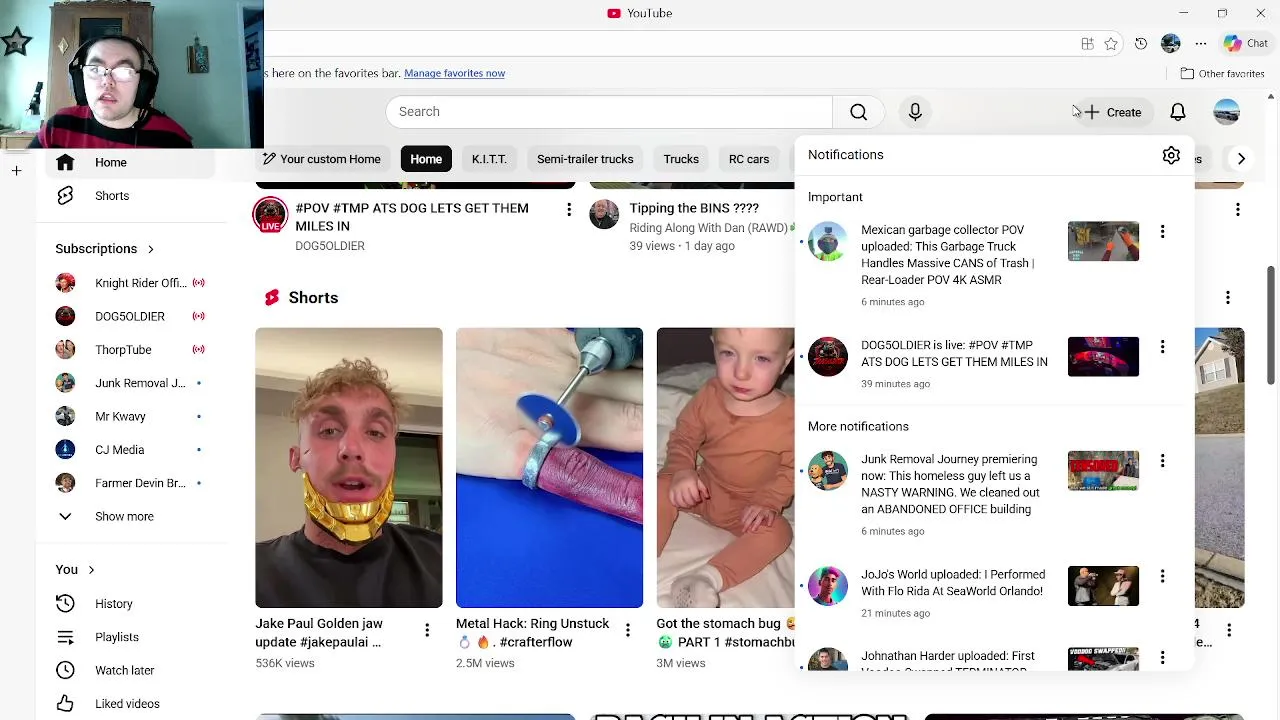The height and width of the screenshot is (720, 1280).
Task: Open Knight Rider Official subscription channel
Action: [130, 283]
